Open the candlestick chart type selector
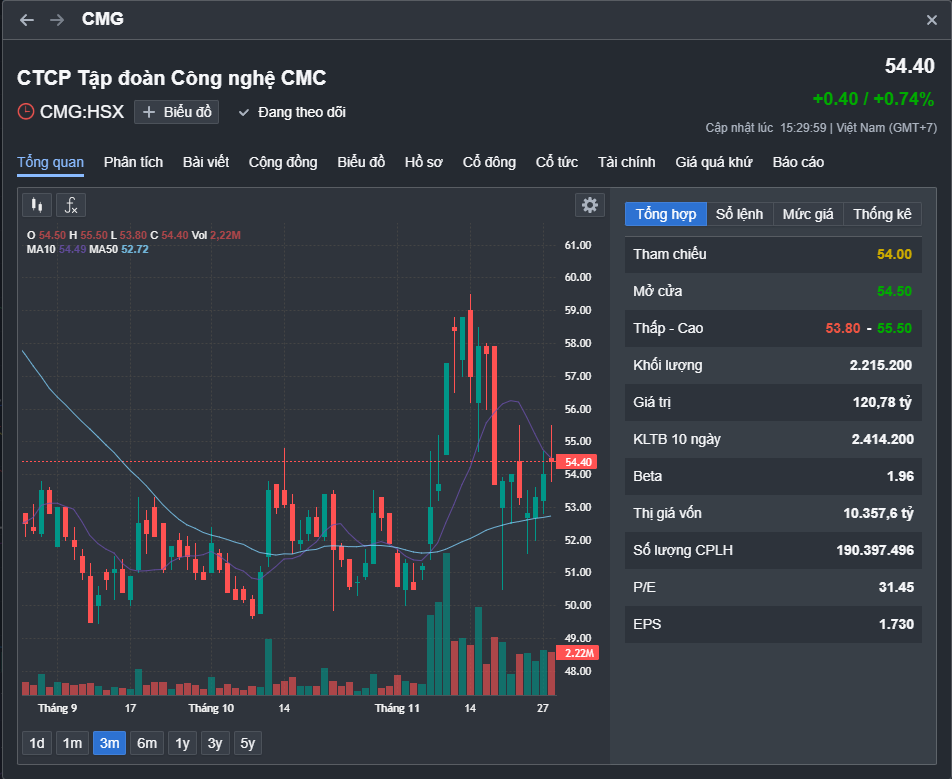The height and width of the screenshot is (779, 952). coord(38,205)
